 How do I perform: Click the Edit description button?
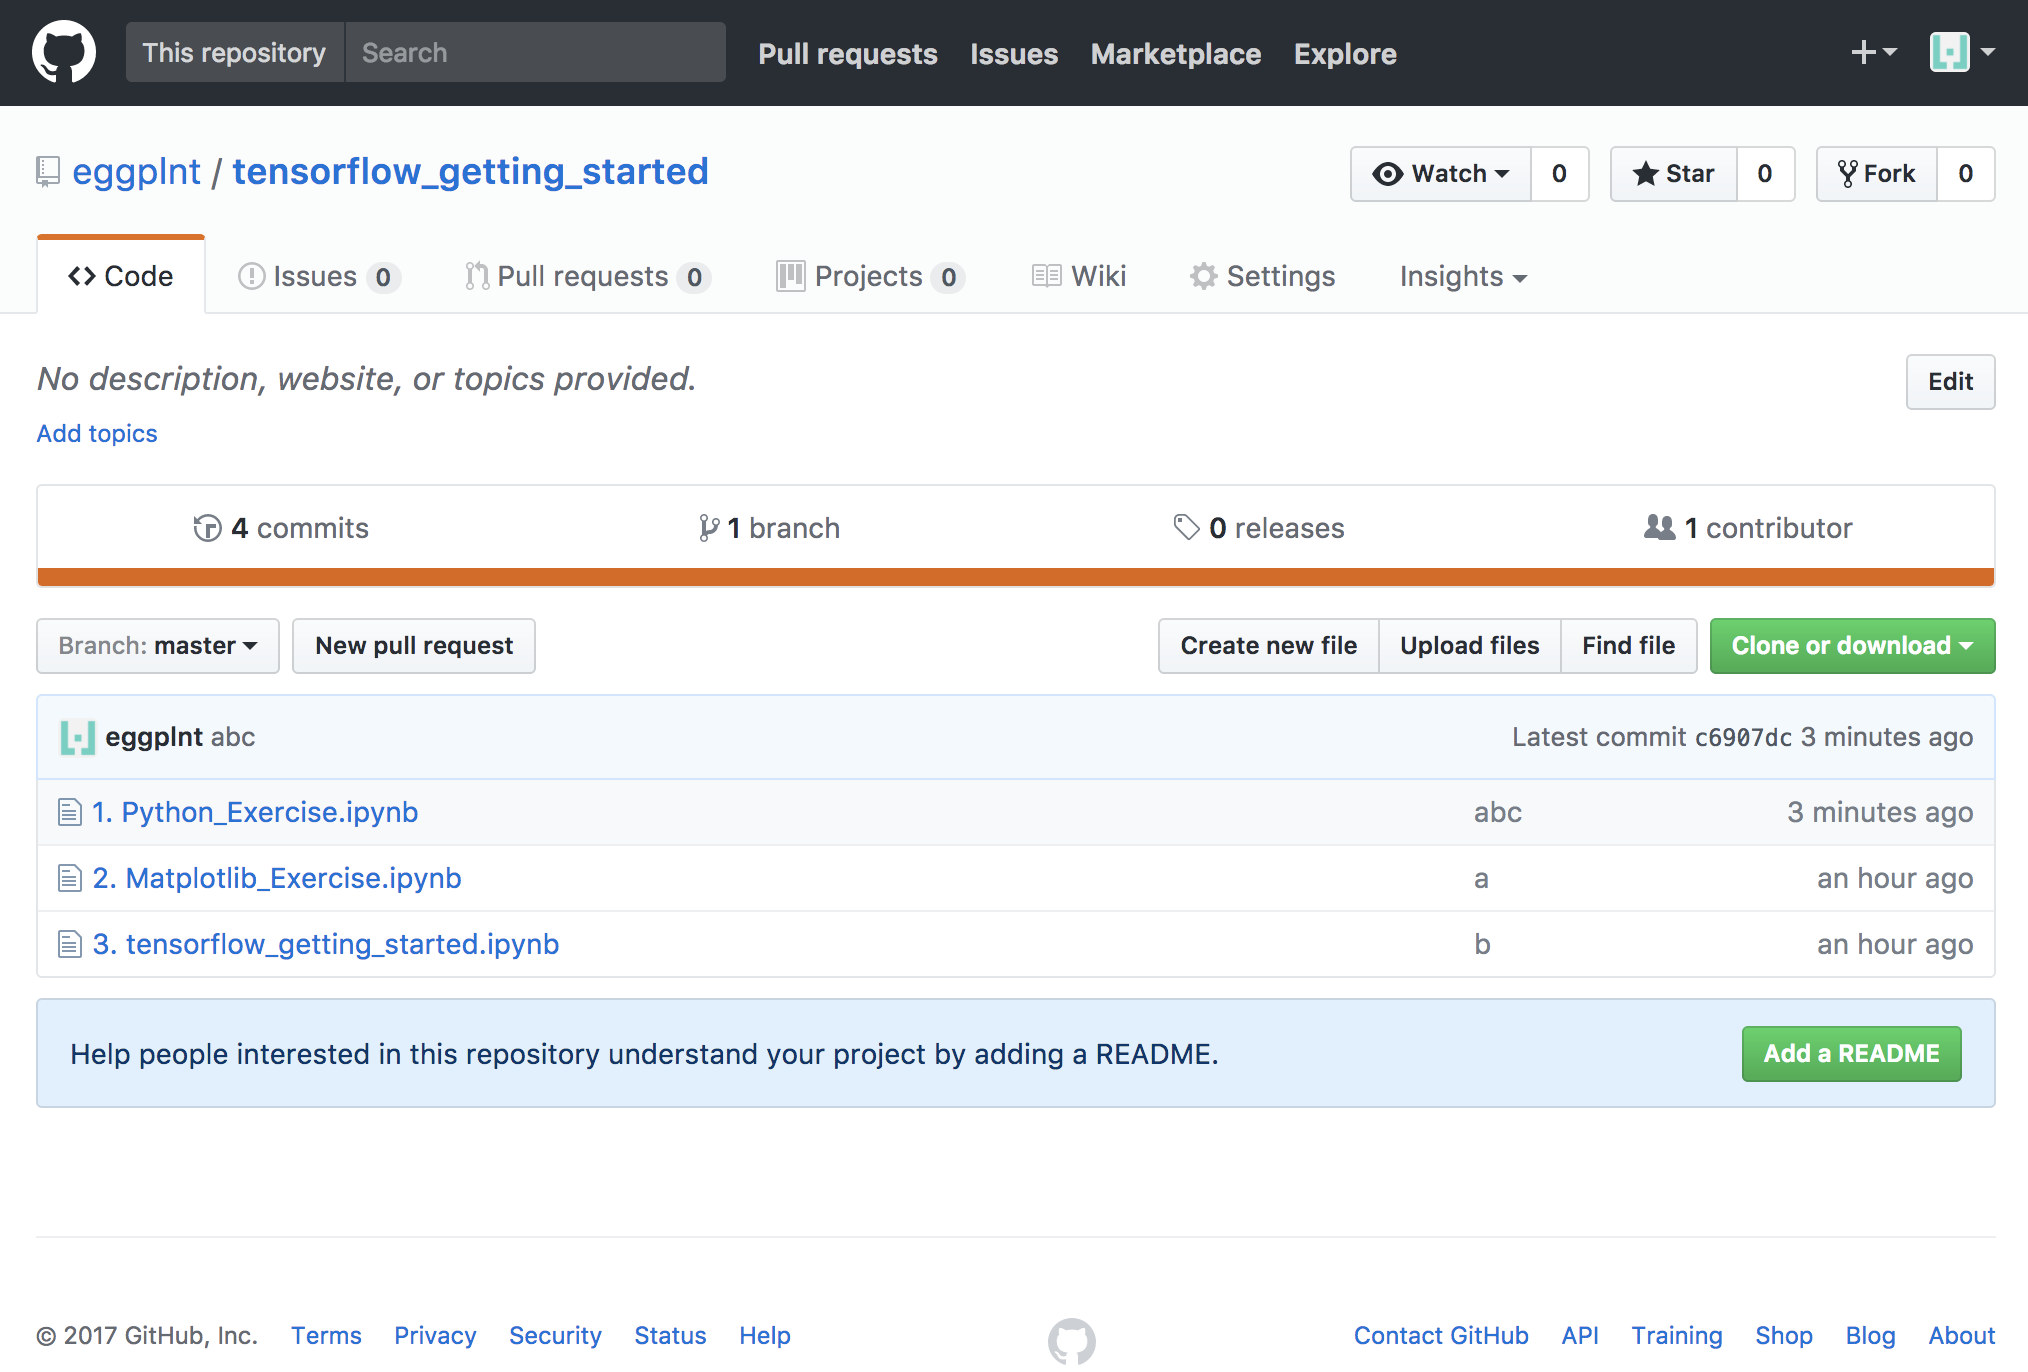point(1950,382)
